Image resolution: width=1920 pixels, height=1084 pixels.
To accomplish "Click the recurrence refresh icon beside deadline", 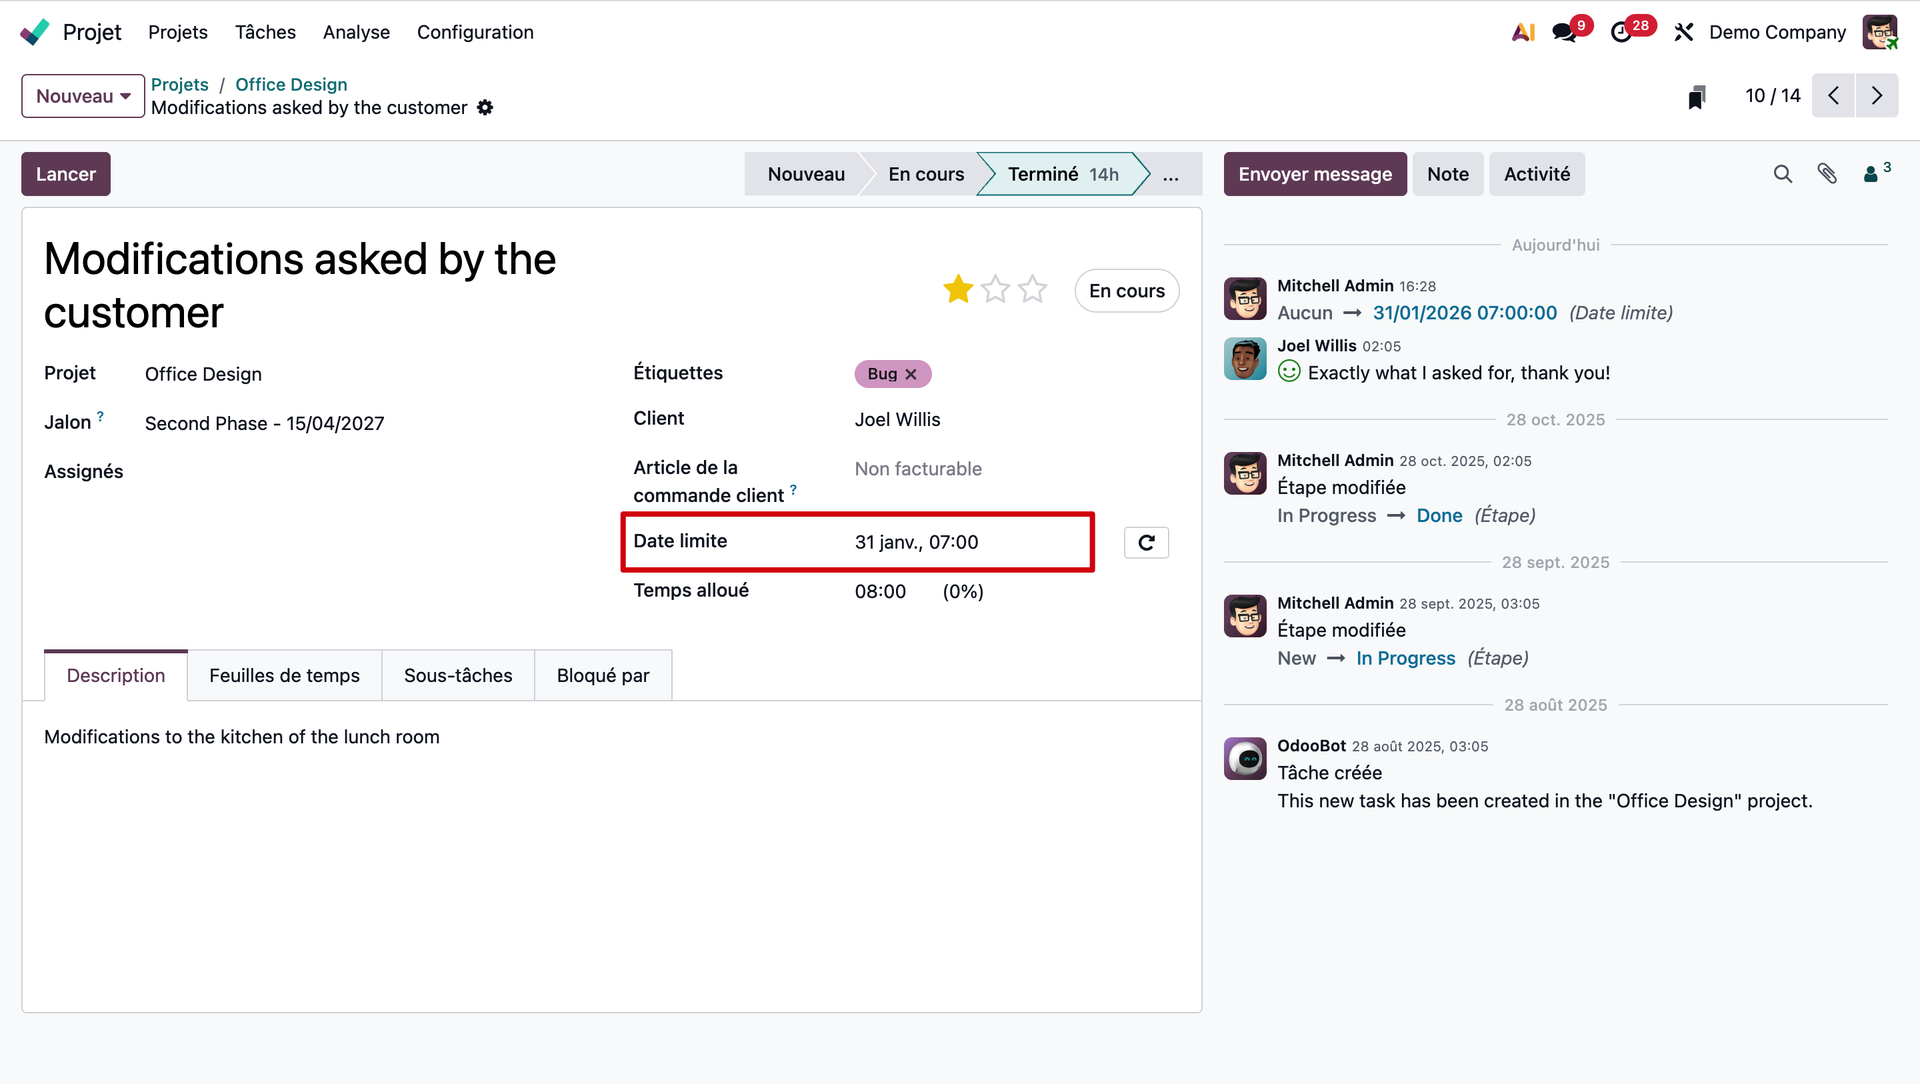I will 1146,542.
